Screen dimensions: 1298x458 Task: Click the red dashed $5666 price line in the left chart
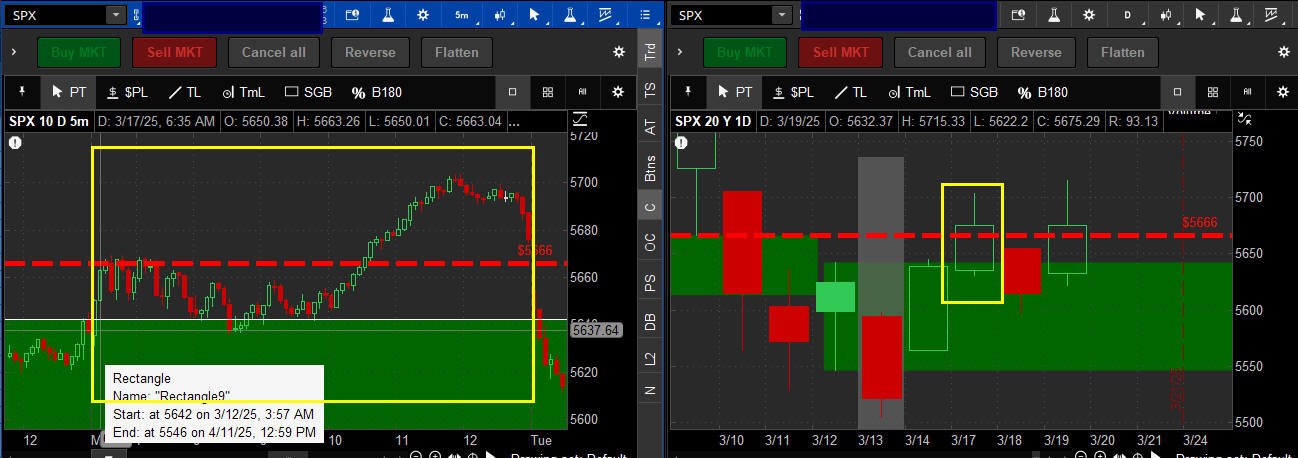300,263
